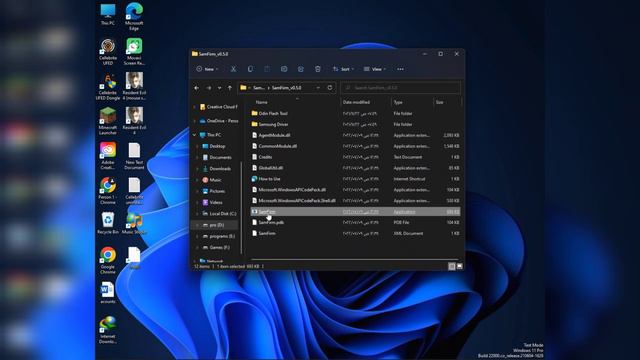
Task: Open recent locations dropdown arrow
Action: [220, 88]
